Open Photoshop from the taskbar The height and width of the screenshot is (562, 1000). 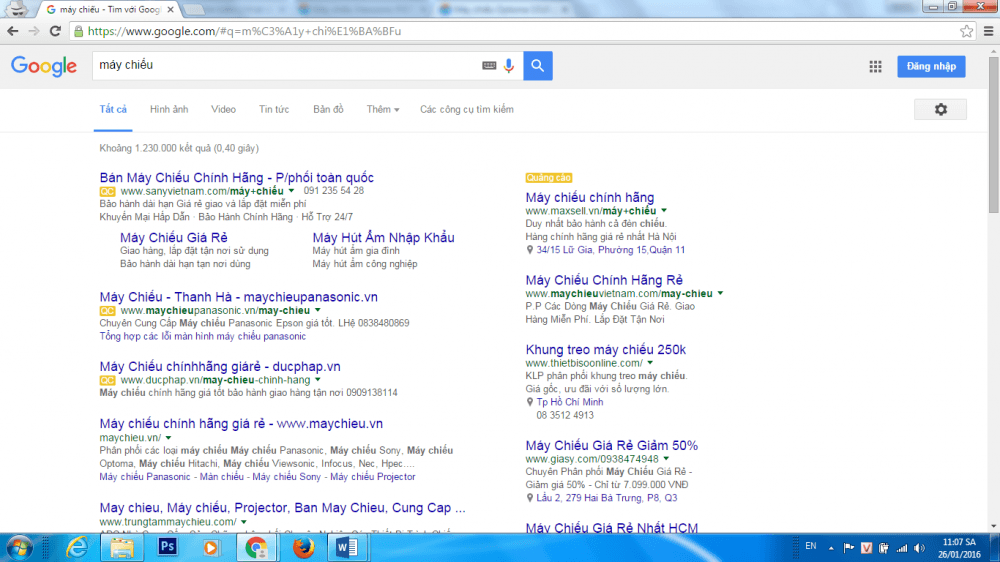tap(167, 547)
